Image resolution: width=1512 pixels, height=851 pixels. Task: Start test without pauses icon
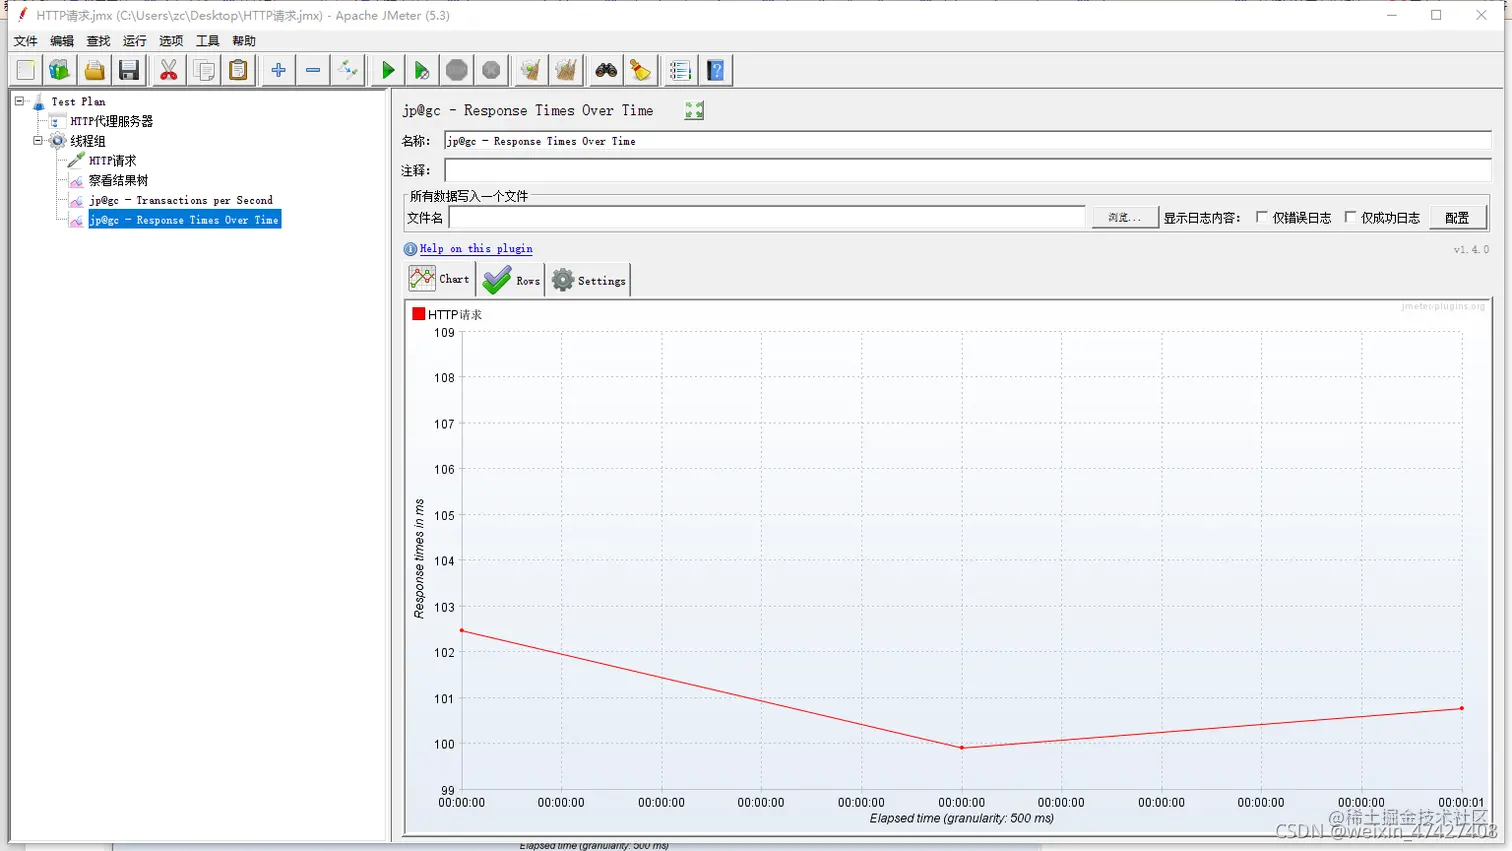tap(422, 70)
